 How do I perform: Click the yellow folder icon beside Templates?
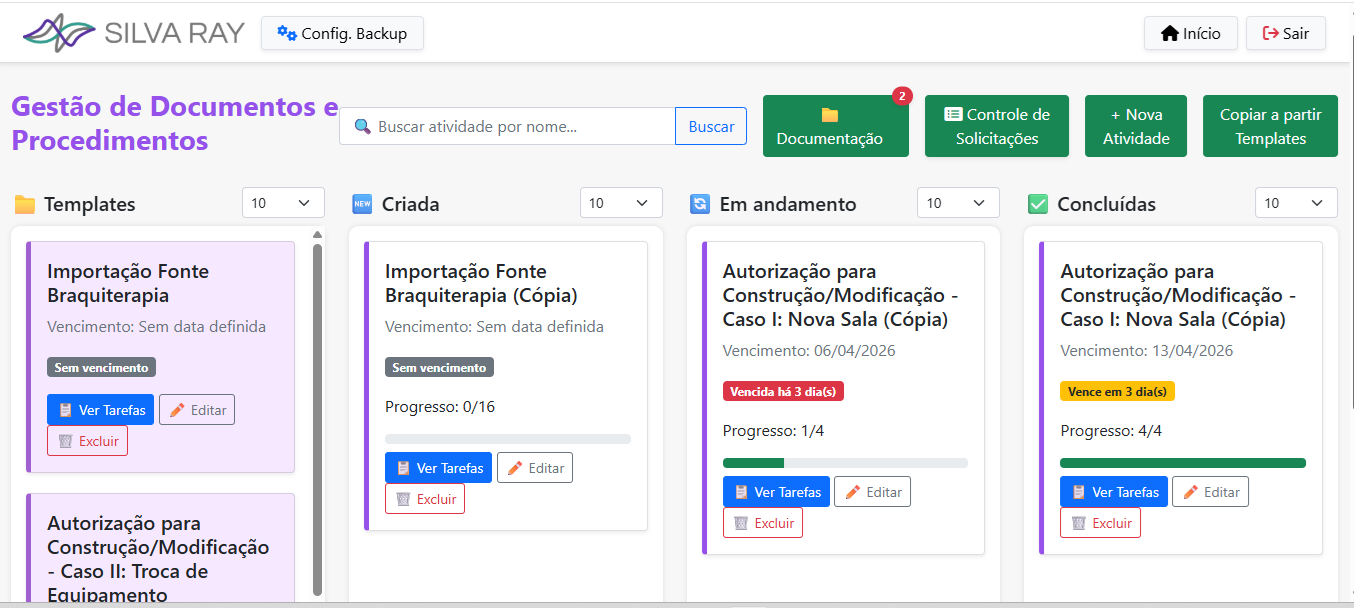25,205
